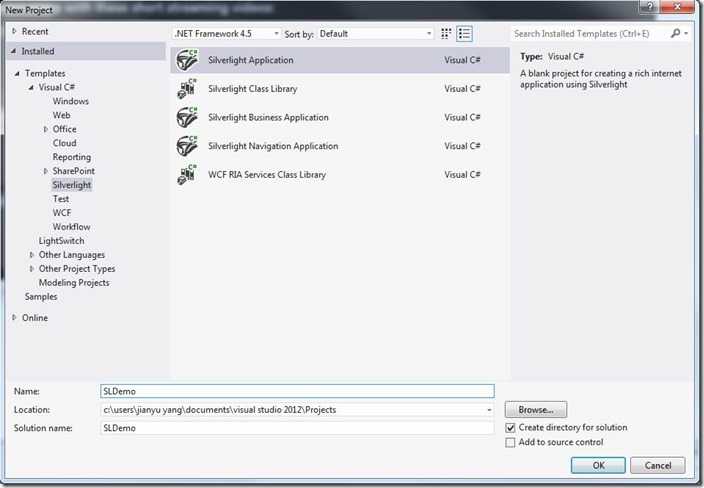Click the Silverlight Navigation Application icon
This screenshot has height=488, width=704.
[x=187, y=146]
